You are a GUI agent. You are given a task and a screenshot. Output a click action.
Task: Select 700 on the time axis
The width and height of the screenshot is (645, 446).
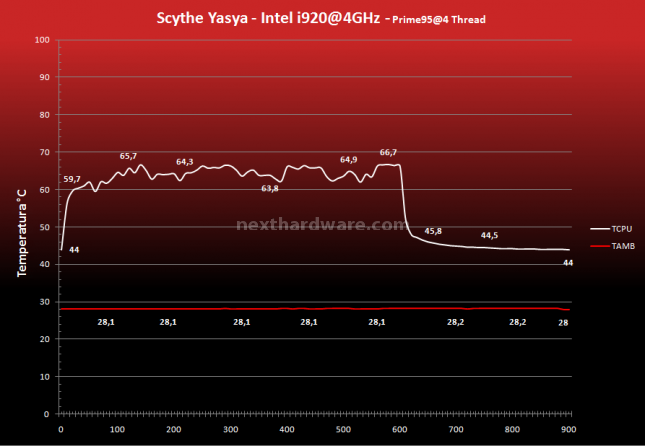click(456, 429)
